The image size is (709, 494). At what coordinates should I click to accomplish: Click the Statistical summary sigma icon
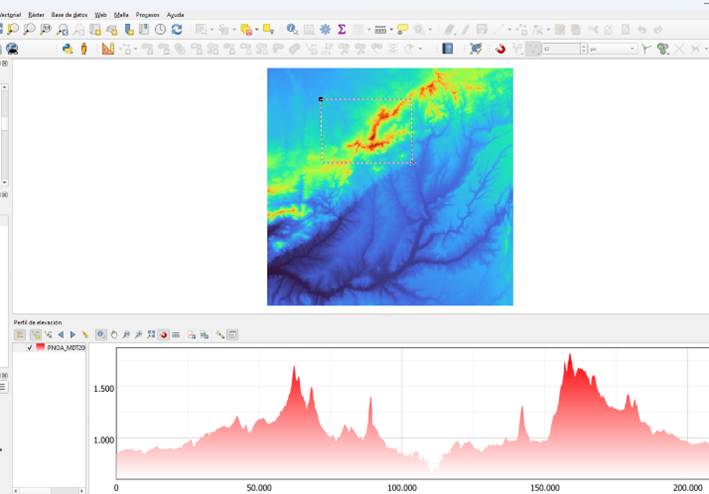click(x=342, y=30)
